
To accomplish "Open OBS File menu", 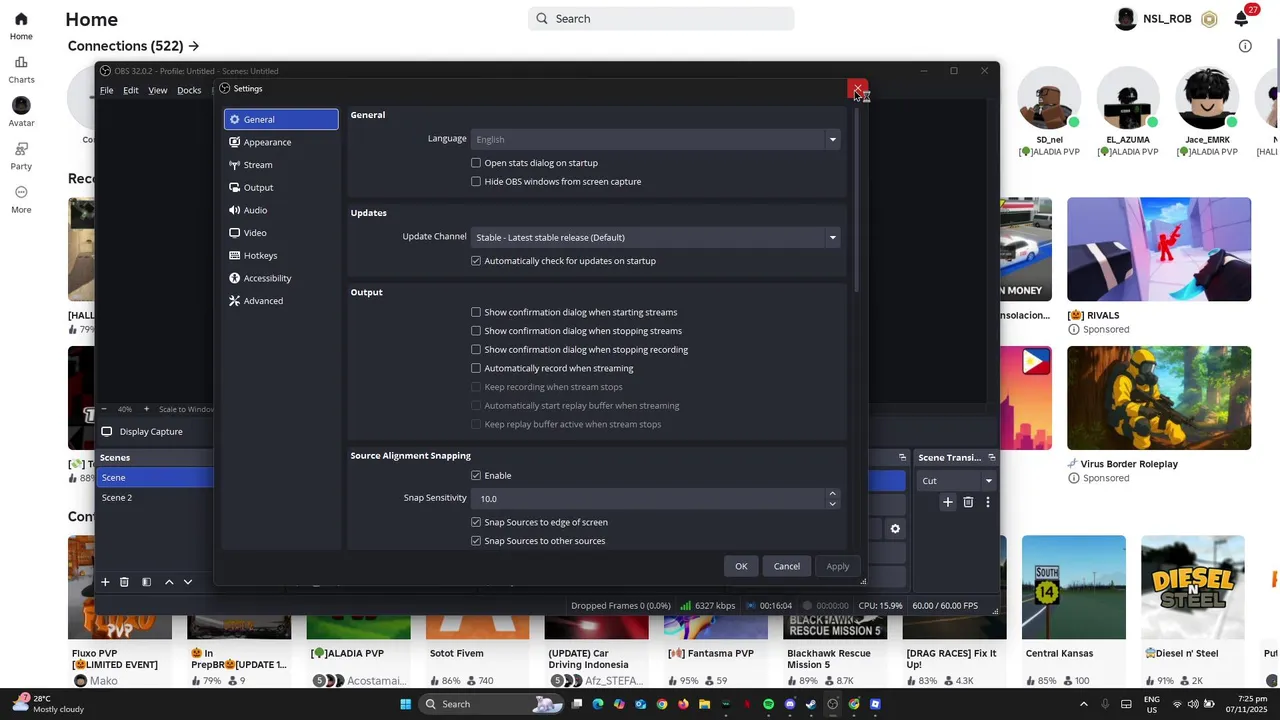I will [x=106, y=90].
